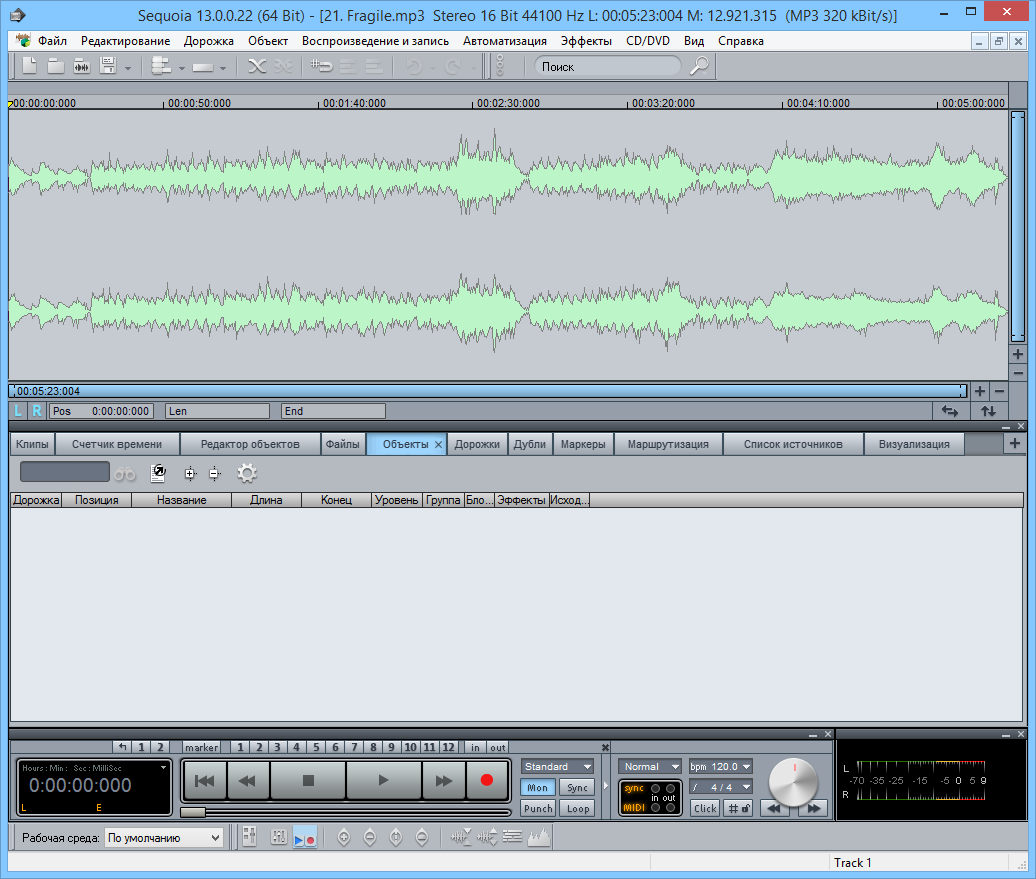
Task: Open the gear settings in Objects panel
Action: pyautogui.click(x=246, y=473)
